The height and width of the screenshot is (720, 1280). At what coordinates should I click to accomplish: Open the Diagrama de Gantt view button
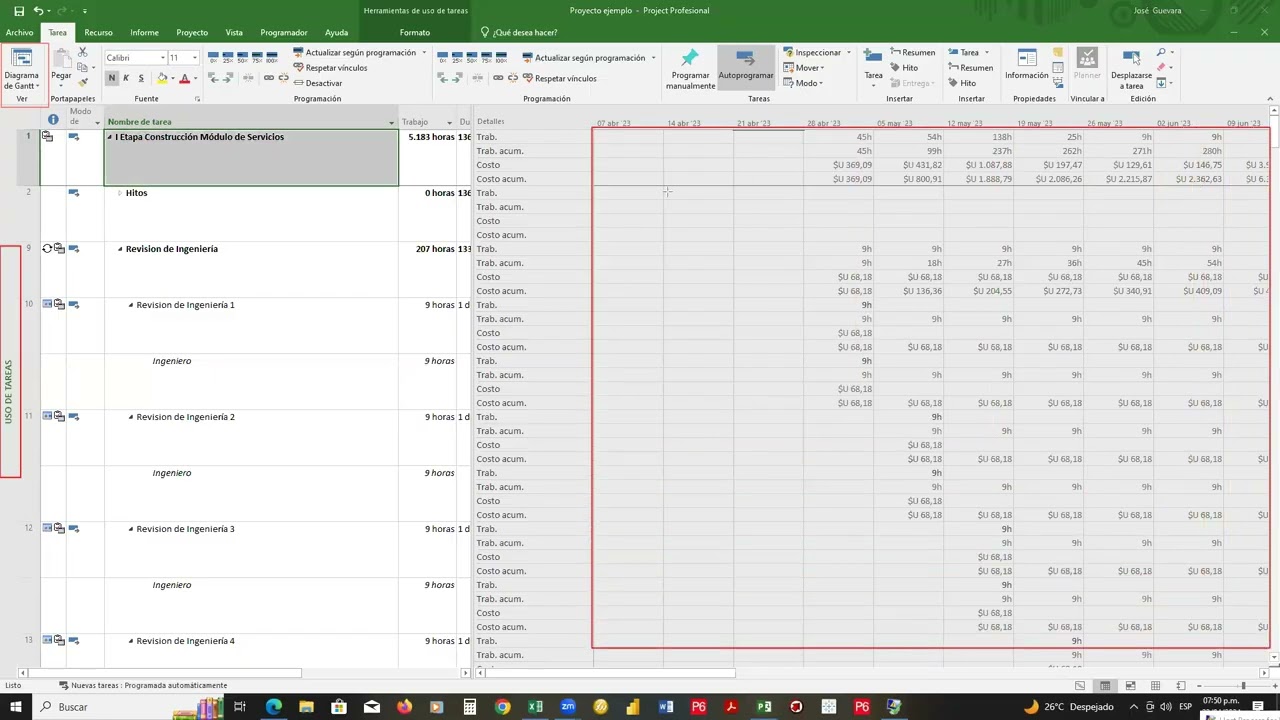click(x=22, y=69)
